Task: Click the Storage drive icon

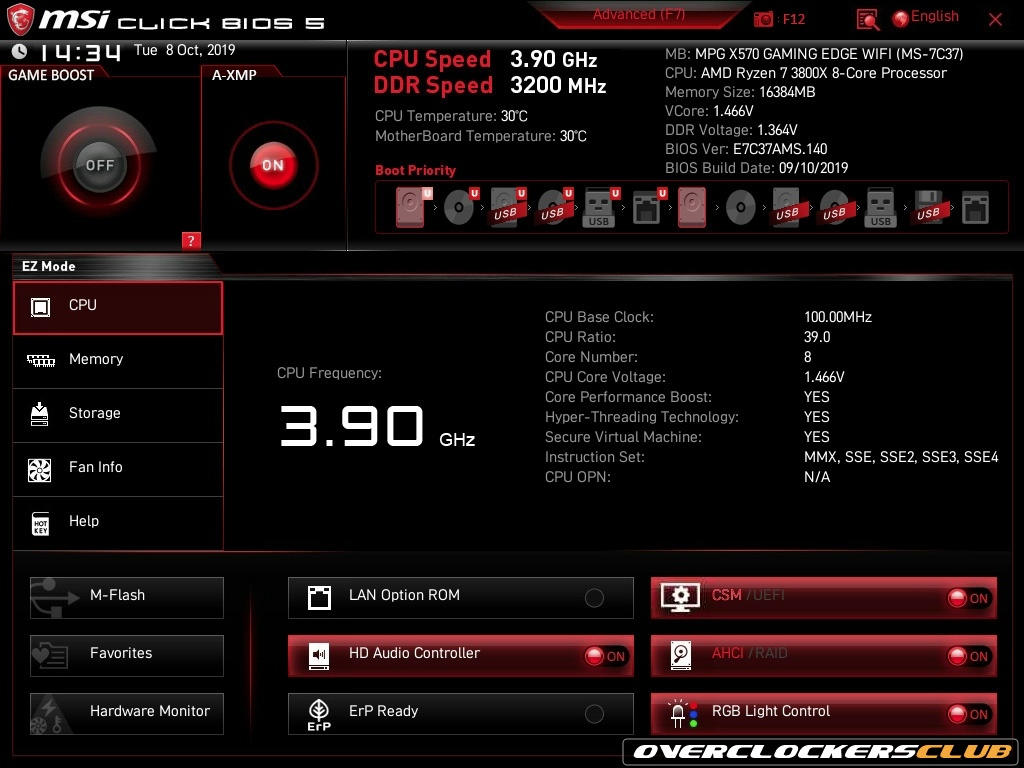Action: pos(40,414)
